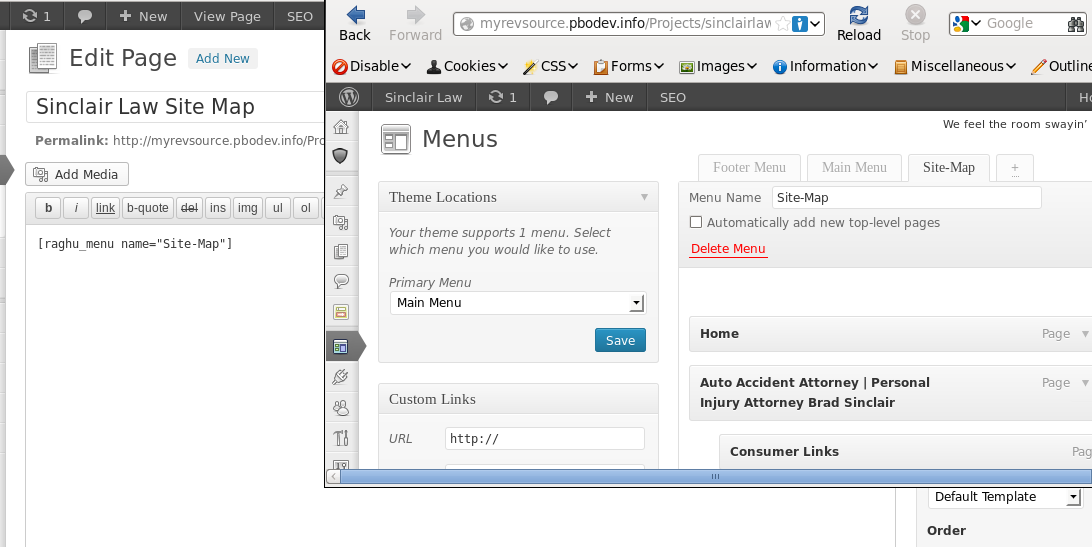
Task: Click the browser Forward arrow icon
Action: point(416,14)
